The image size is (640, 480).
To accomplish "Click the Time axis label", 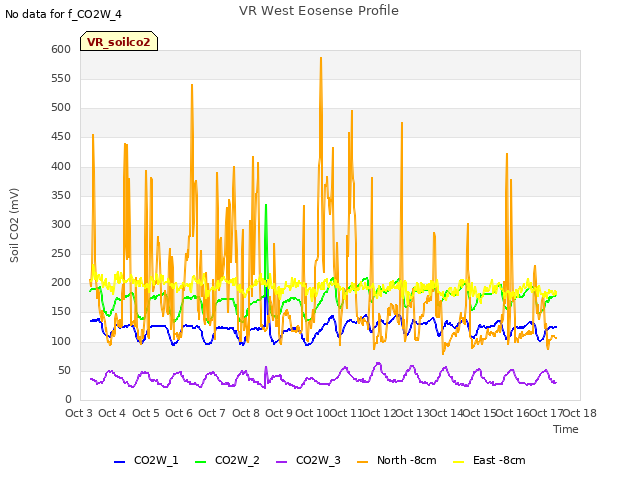I will pyautogui.click(x=566, y=429).
